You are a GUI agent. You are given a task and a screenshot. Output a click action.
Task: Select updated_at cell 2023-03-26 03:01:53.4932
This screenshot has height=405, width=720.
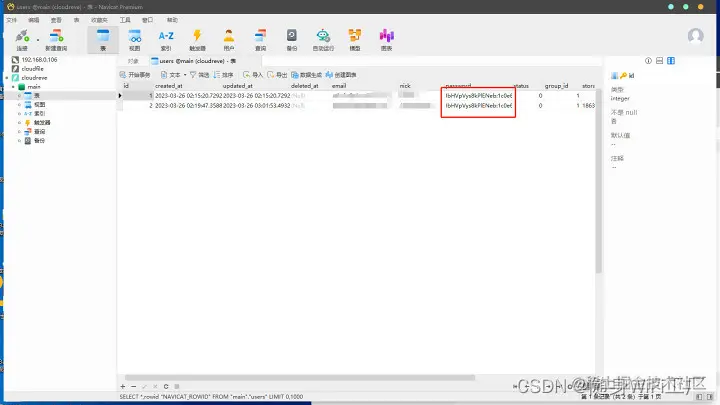pyautogui.click(x=257, y=106)
